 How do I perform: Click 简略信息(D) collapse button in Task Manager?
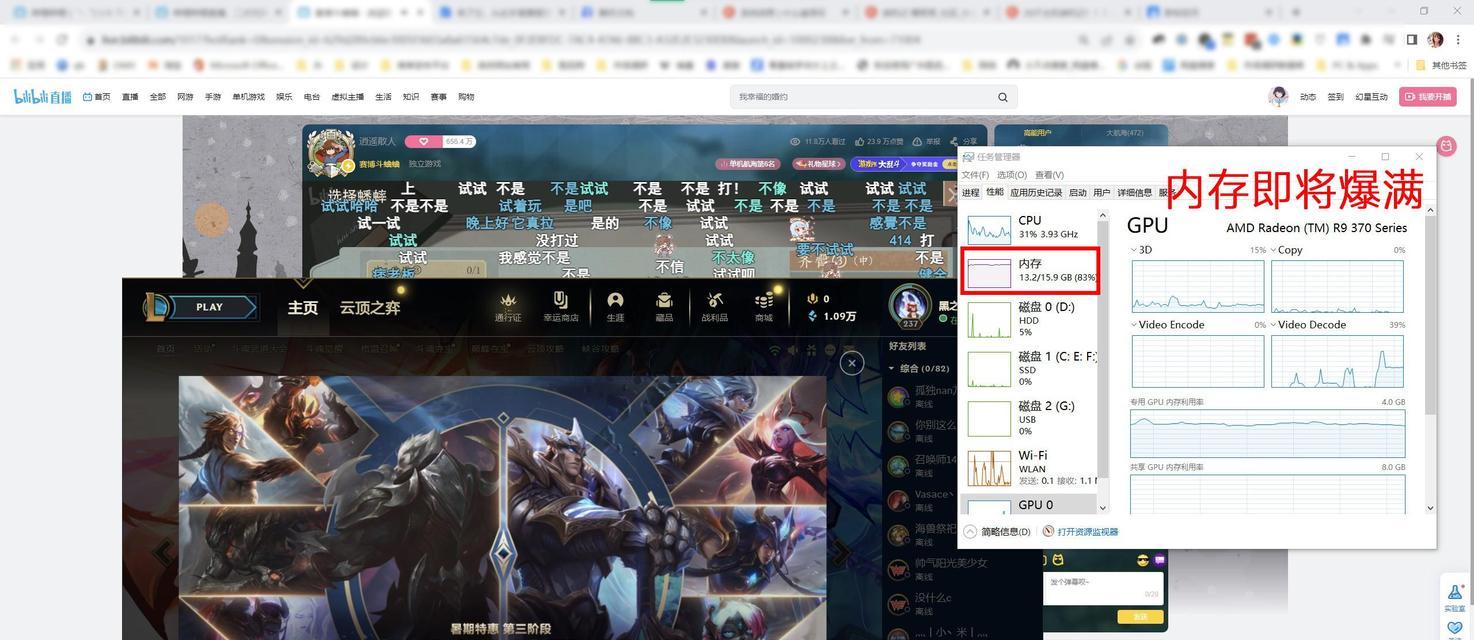(x=997, y=532)
